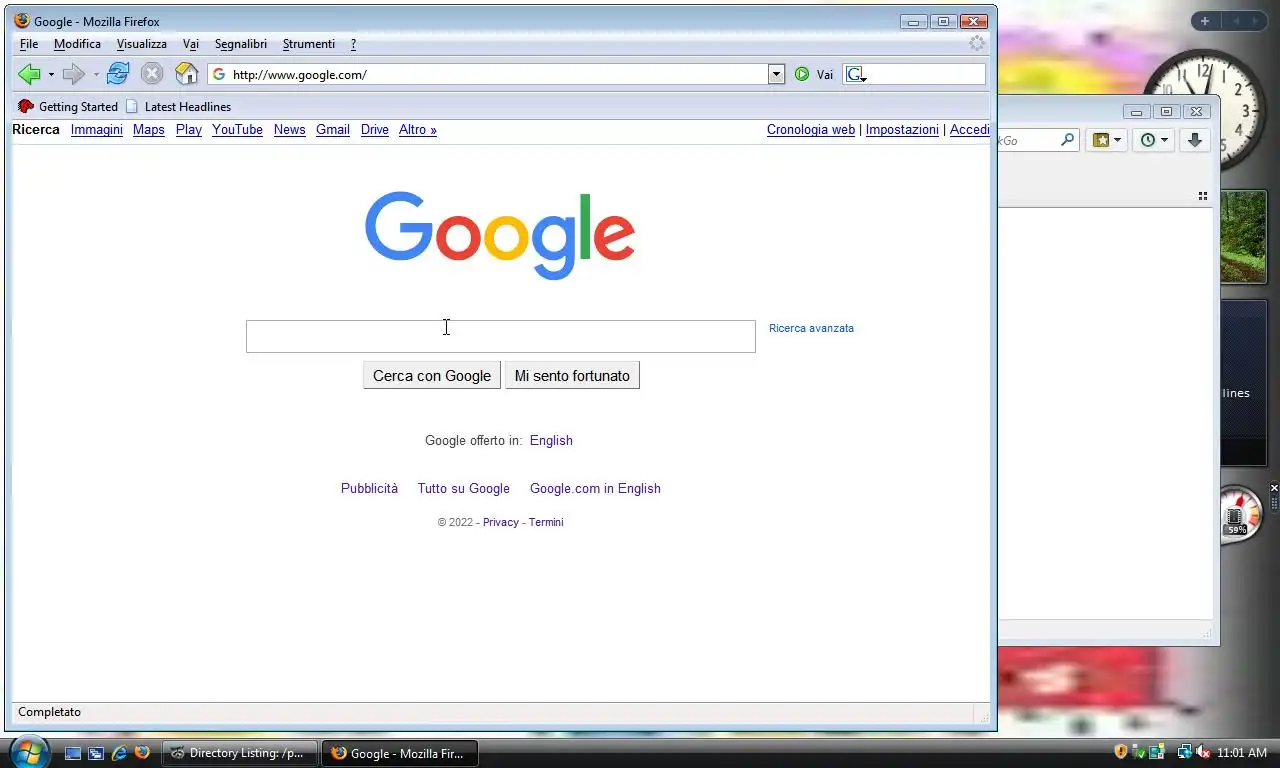Click the security shield tray icon
The image size is (1280, 768).
pos(1121,752)
